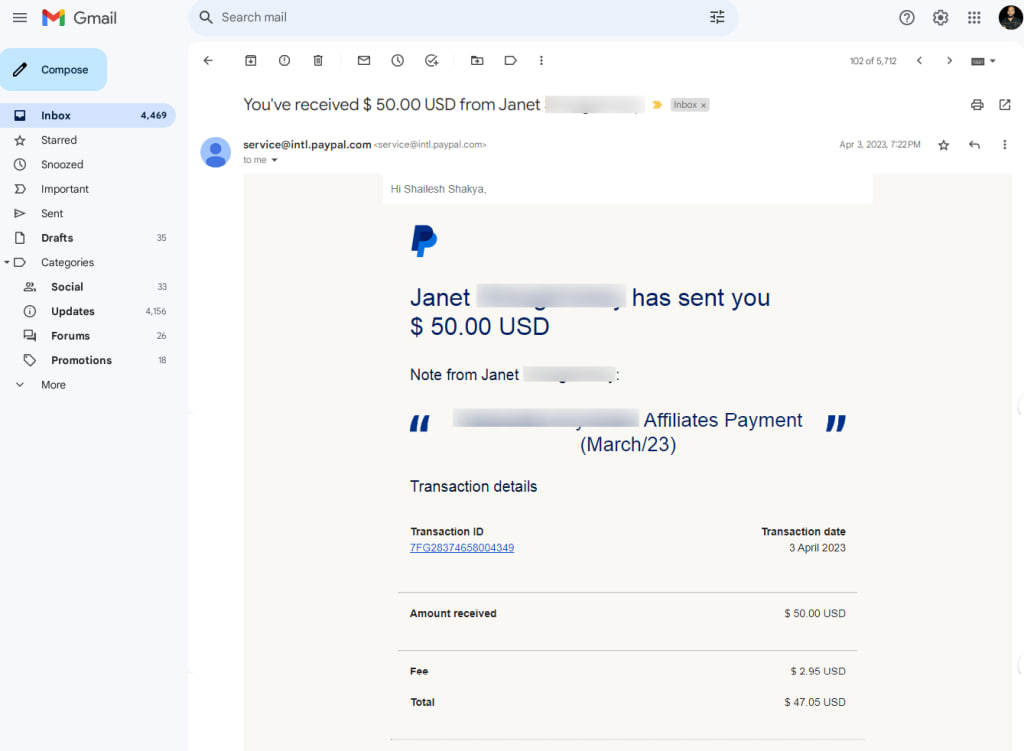1024x751 pixels.
Task: Open the Promotions category
Action: click(88, 360)
